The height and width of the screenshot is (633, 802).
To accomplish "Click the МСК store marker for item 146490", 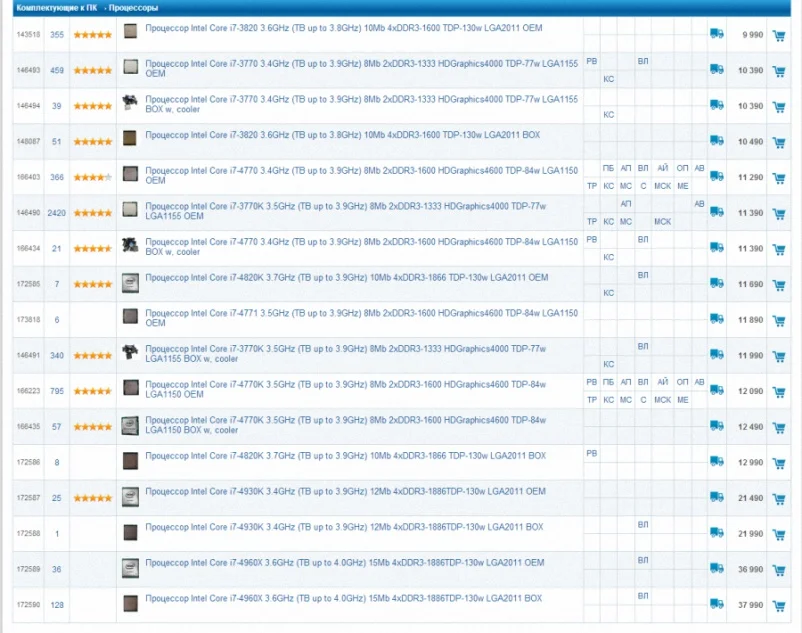I will (x=662, y=222).
